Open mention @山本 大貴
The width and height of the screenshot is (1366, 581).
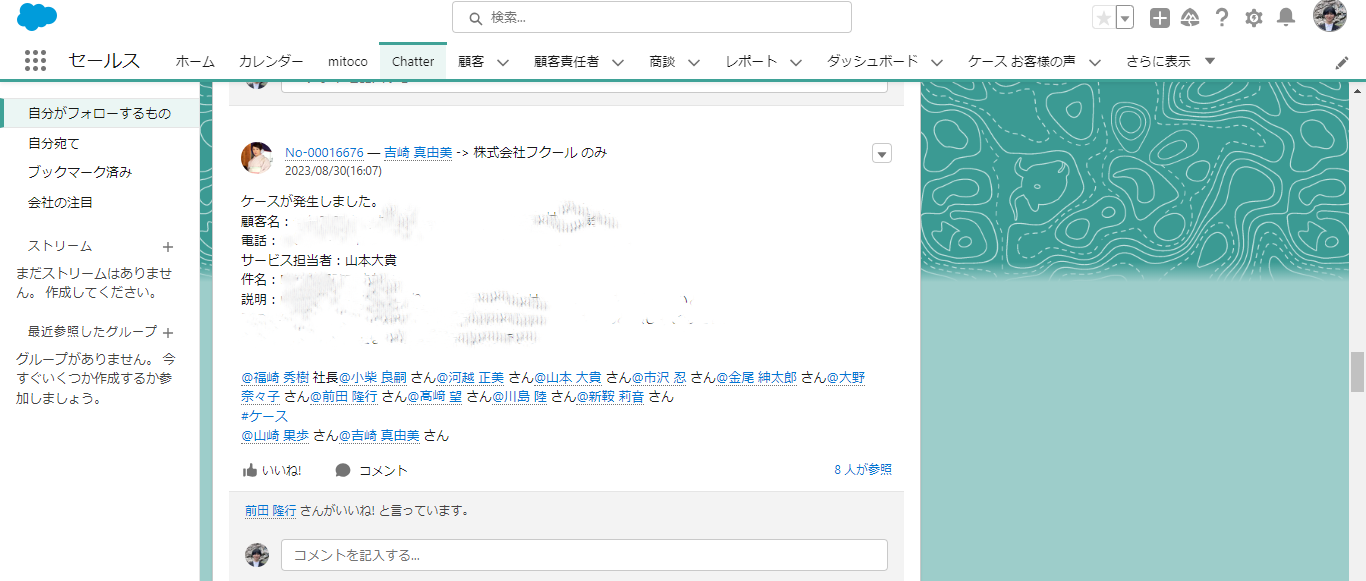[x=567, y=378]
